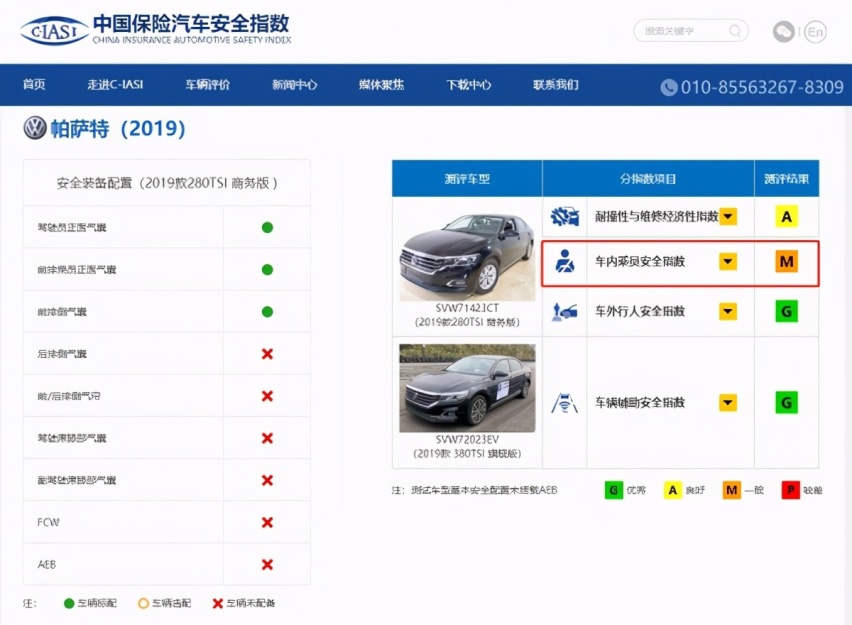The width and height of the screenshot is (852, 625).
Task: Click the green G badge for 车辆辅助安全指数
Action: pos(786,403)
